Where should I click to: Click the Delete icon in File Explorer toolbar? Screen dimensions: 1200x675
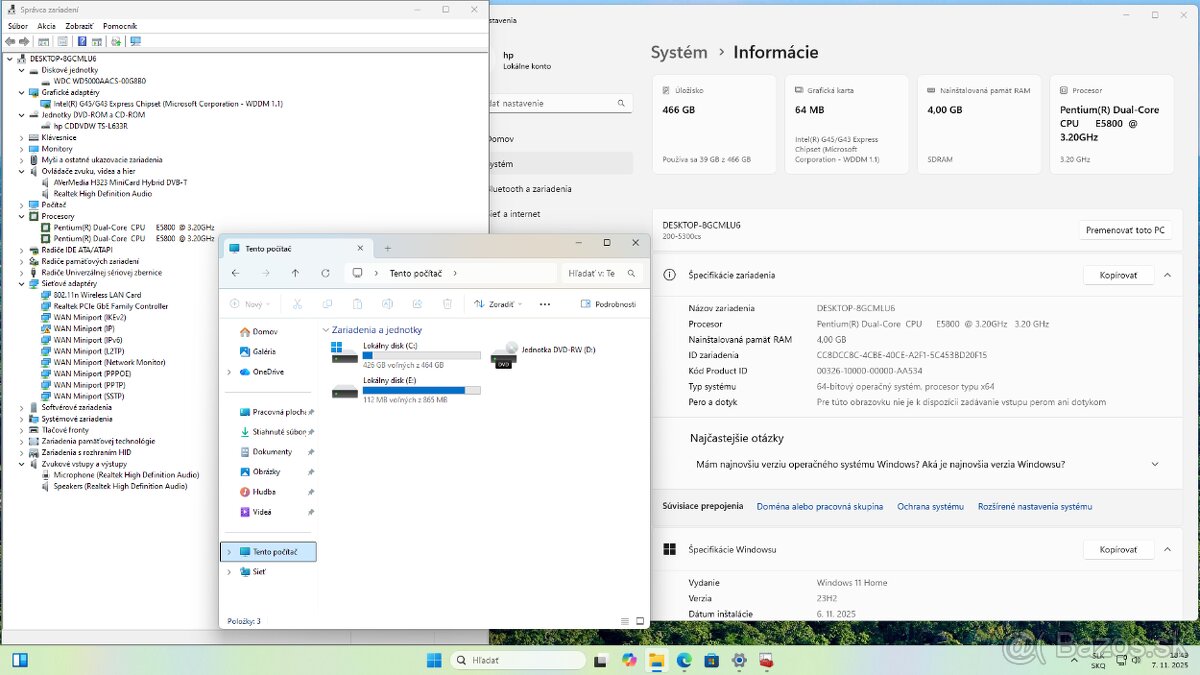click(448, 303)
